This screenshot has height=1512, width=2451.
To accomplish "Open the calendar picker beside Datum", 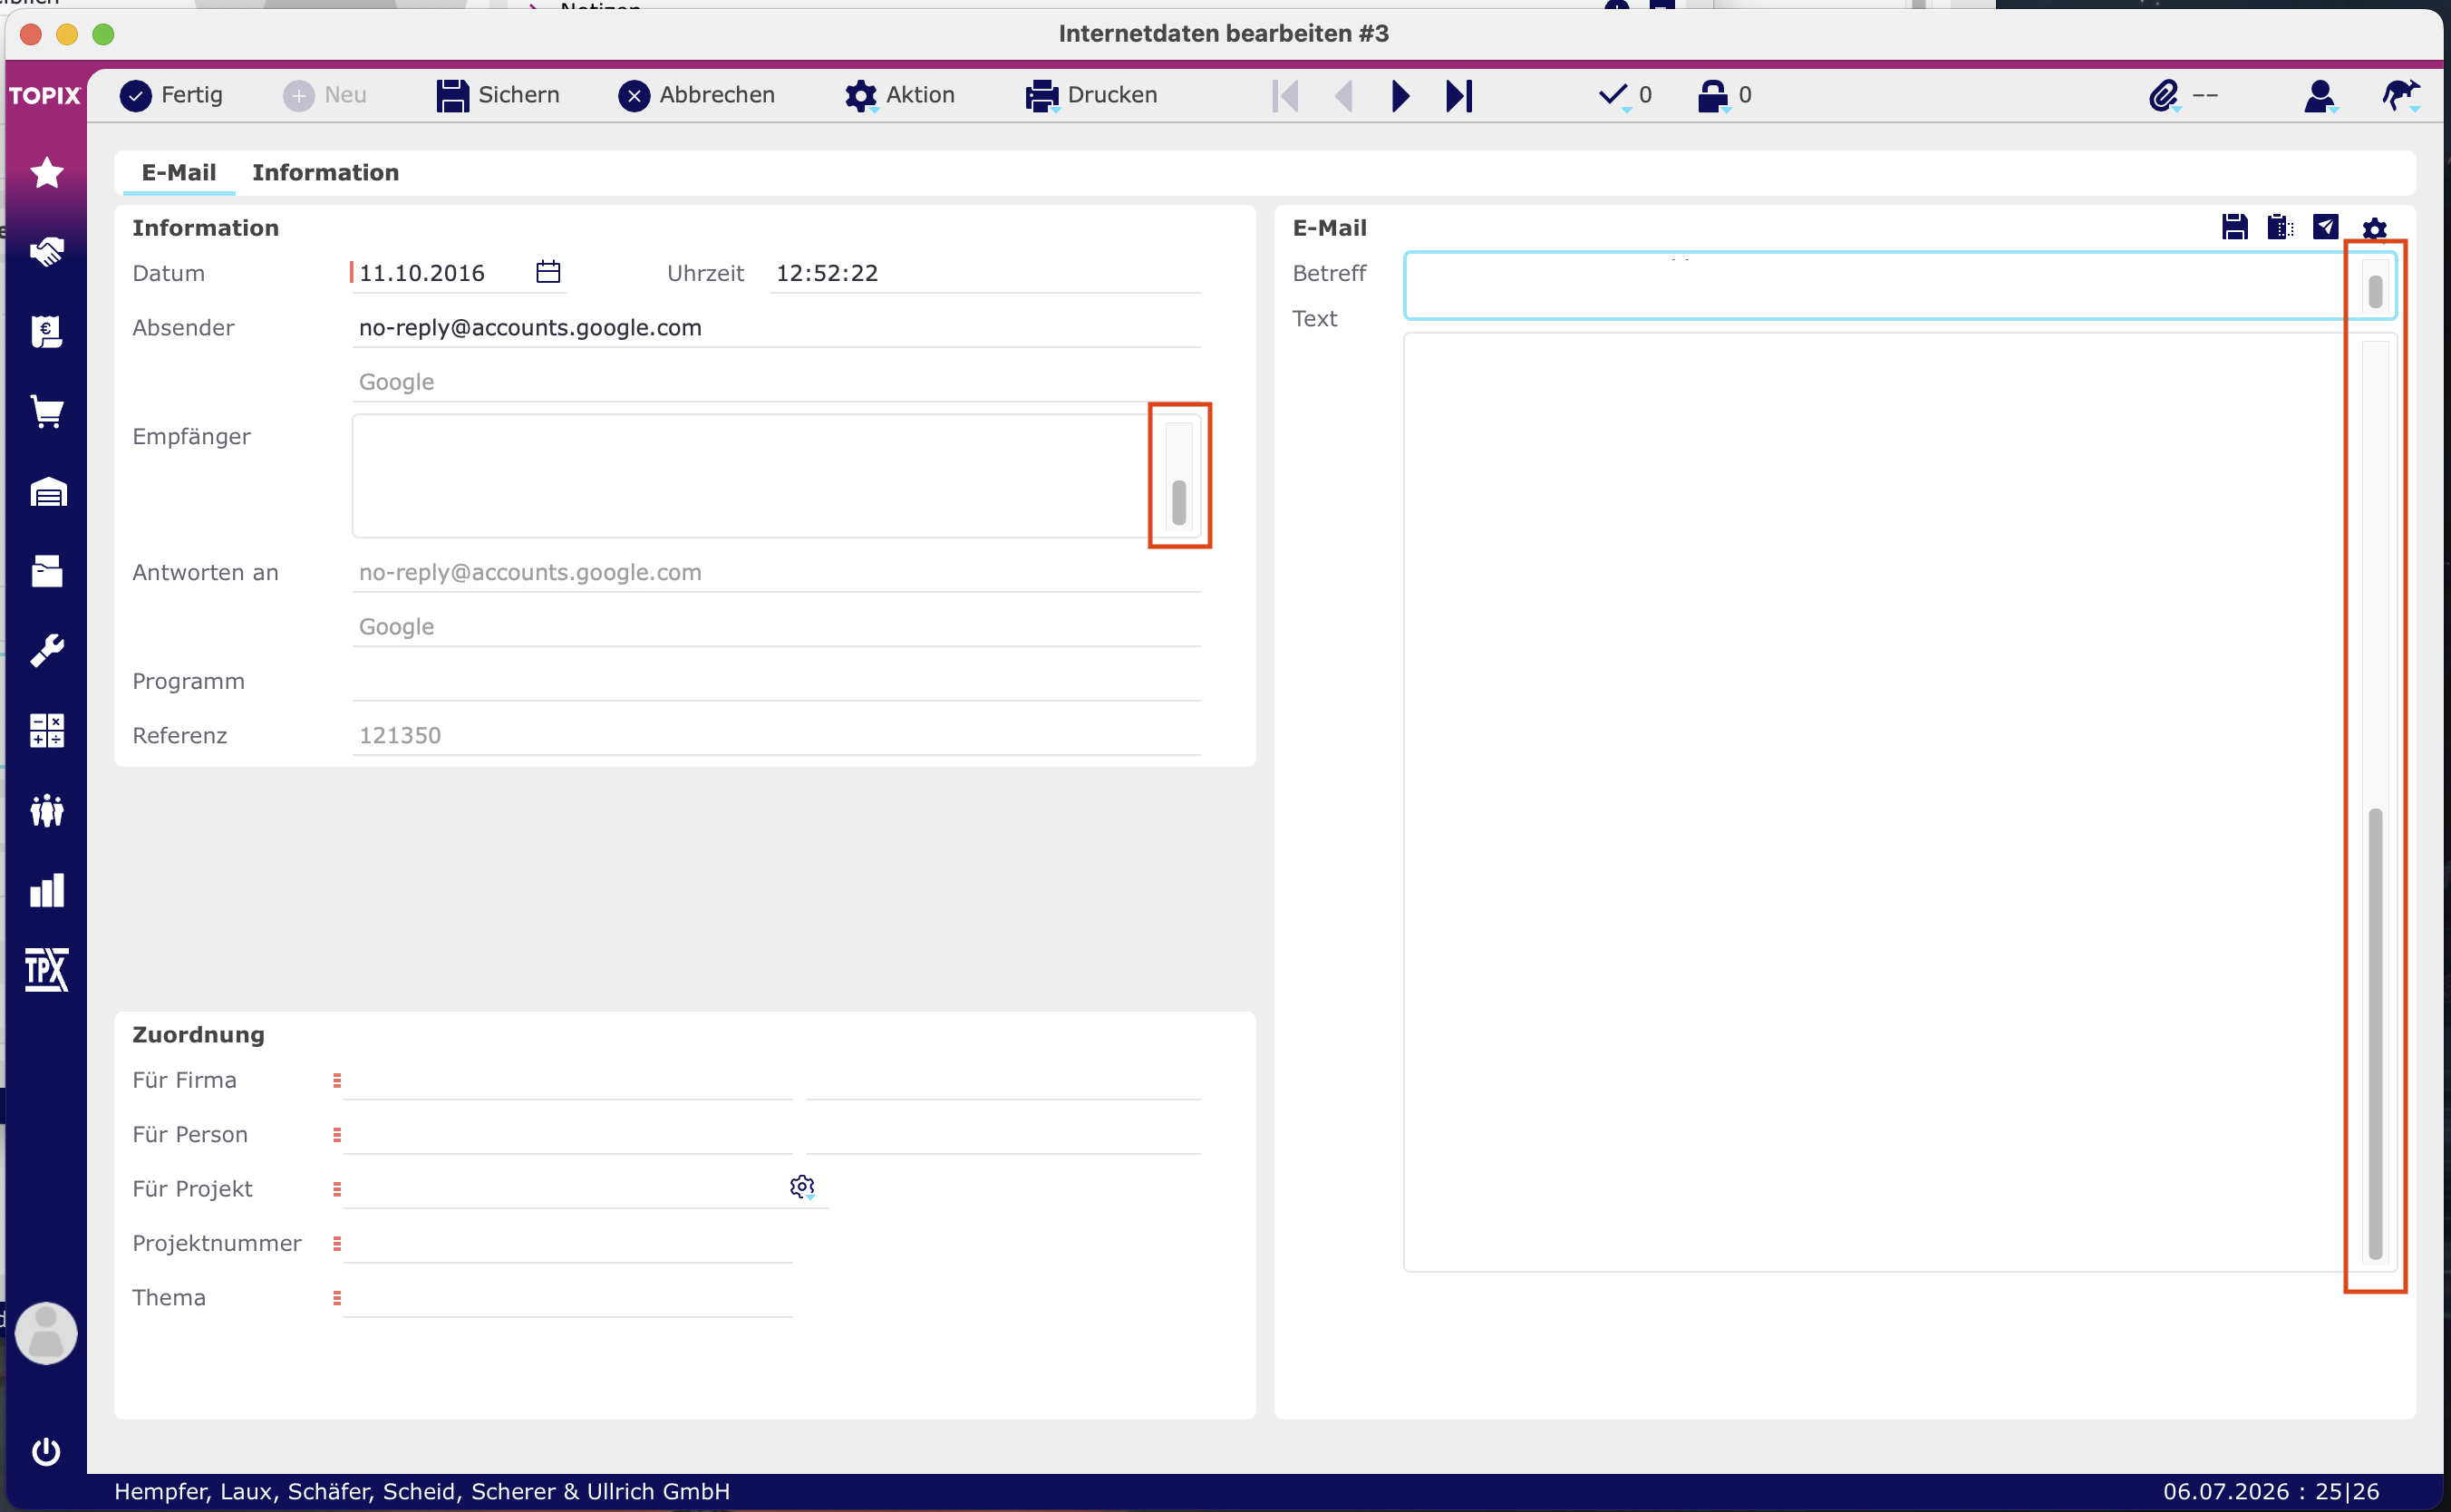I will coord(548,272).
